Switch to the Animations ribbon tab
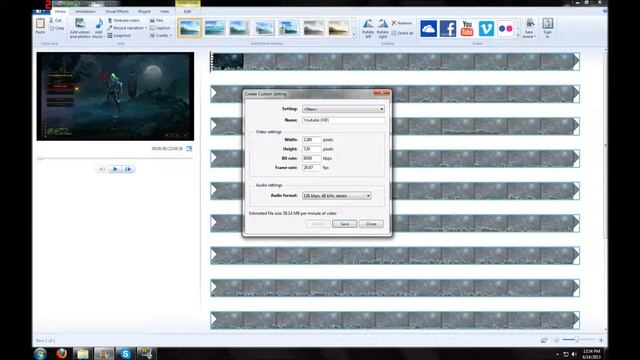This screenshot has width=640, height=360. click(85, 11)
